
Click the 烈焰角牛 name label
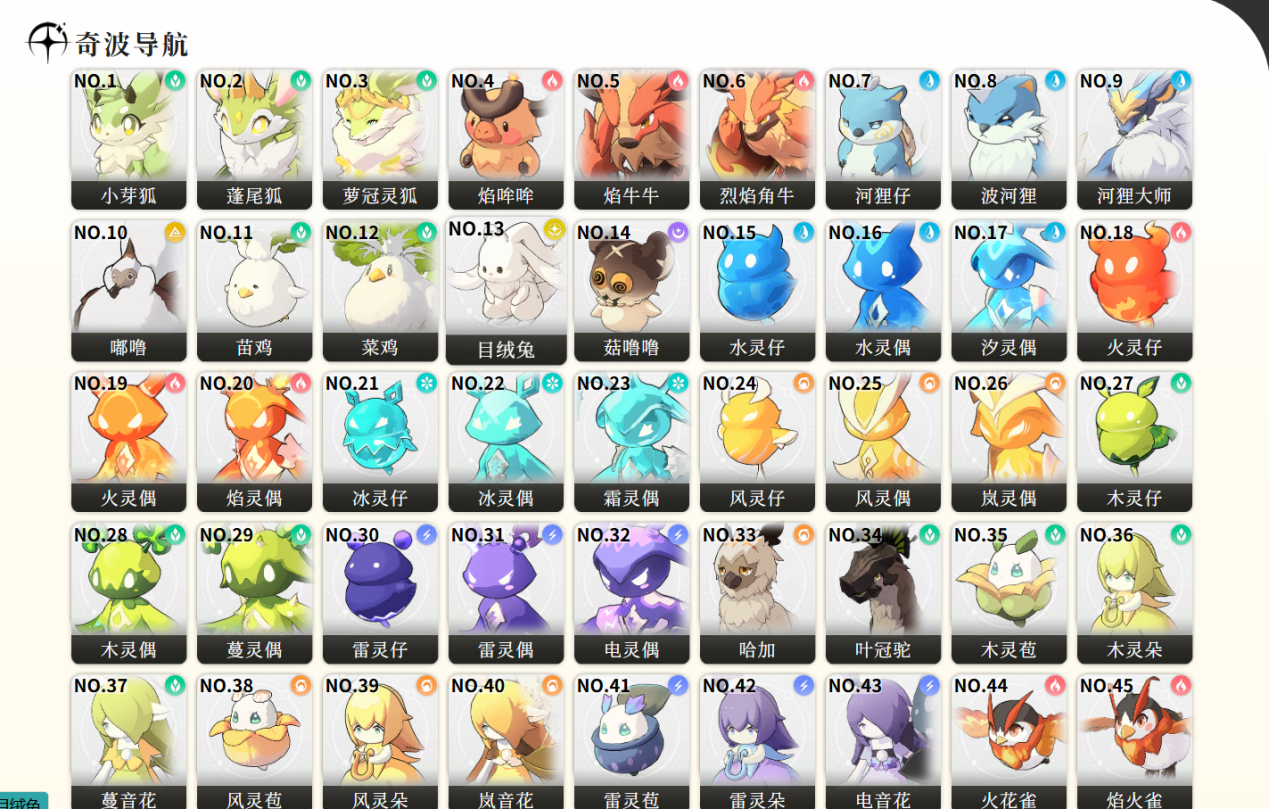[x=757, y=196]
